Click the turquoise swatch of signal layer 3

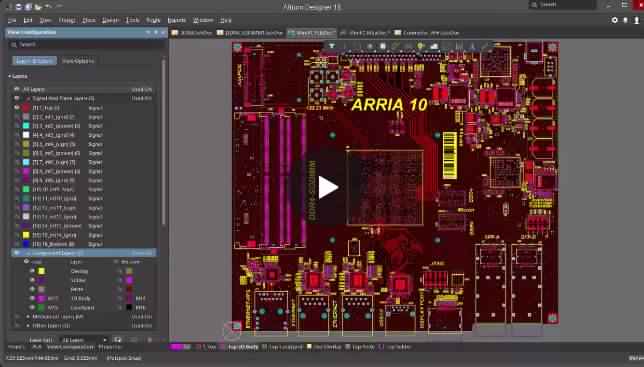(x=26, y=126)
